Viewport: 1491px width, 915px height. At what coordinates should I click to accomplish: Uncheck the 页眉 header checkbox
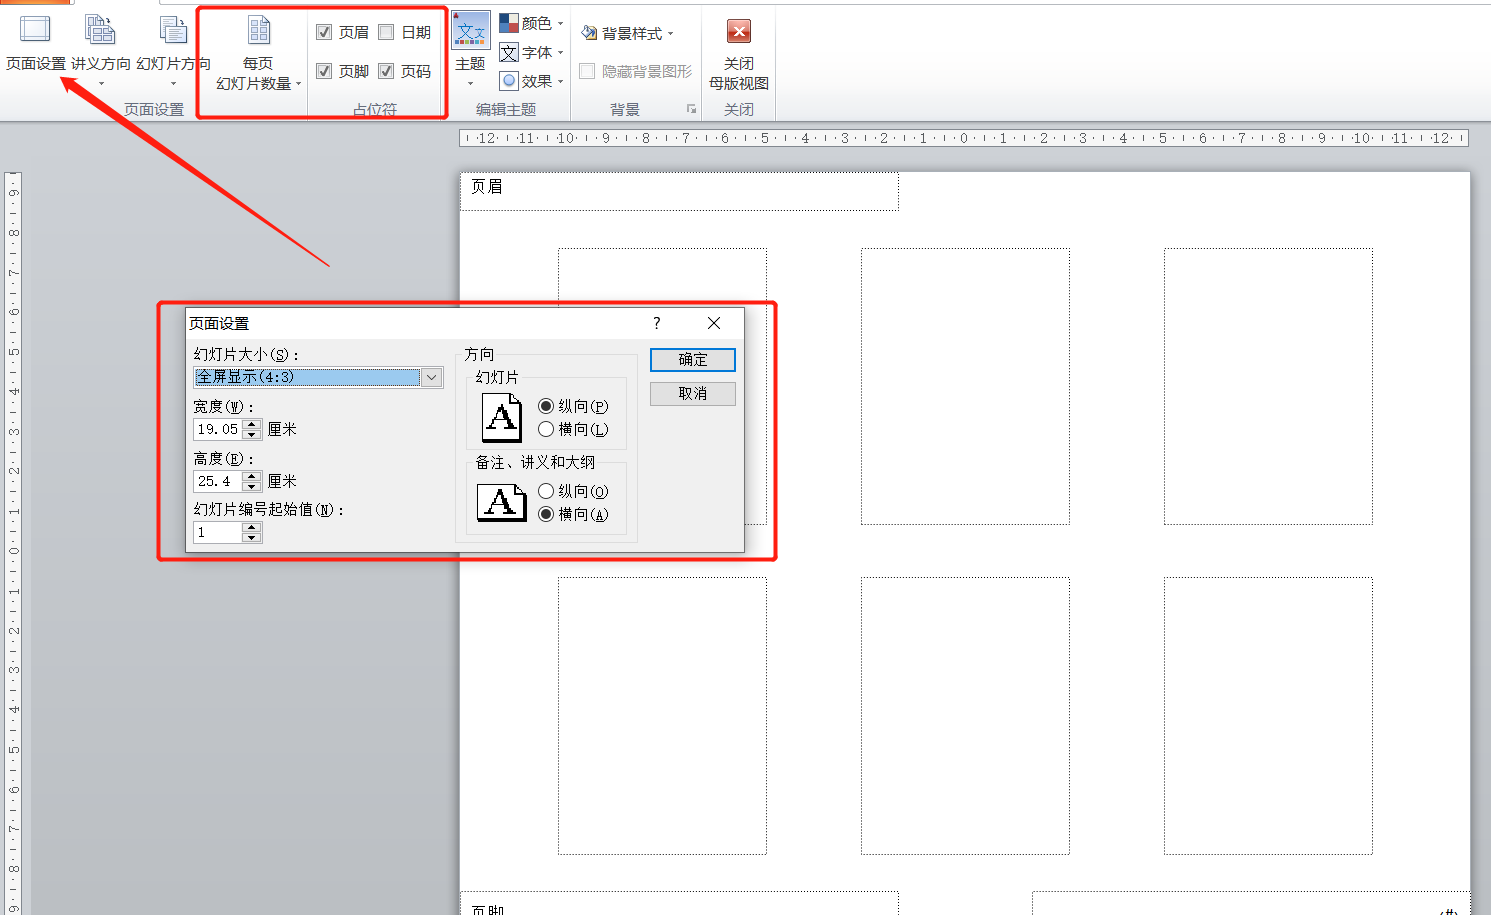click(324, 32)
